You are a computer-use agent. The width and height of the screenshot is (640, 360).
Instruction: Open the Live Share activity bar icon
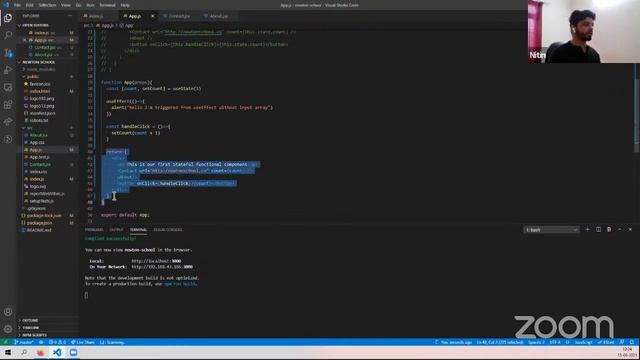8,122
